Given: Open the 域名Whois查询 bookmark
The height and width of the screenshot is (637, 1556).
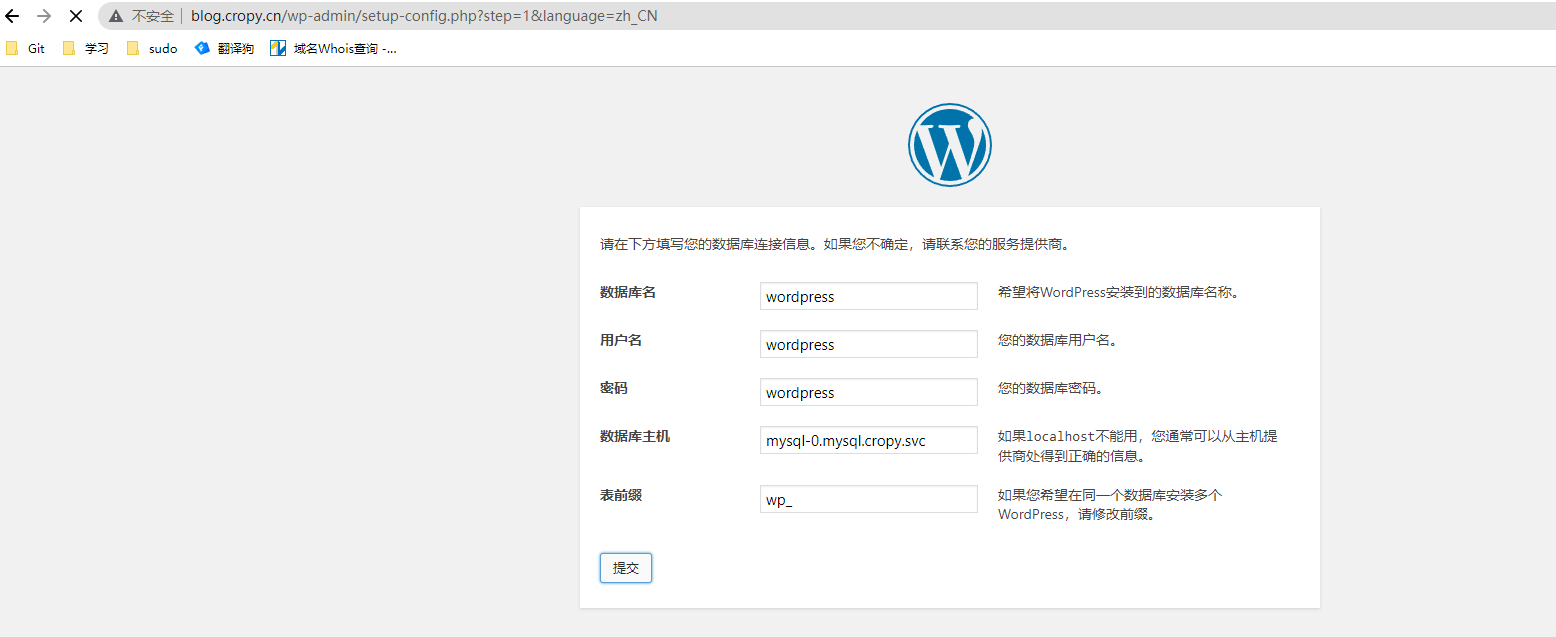Looking at the screenshot, I should (x=333, y=48).
